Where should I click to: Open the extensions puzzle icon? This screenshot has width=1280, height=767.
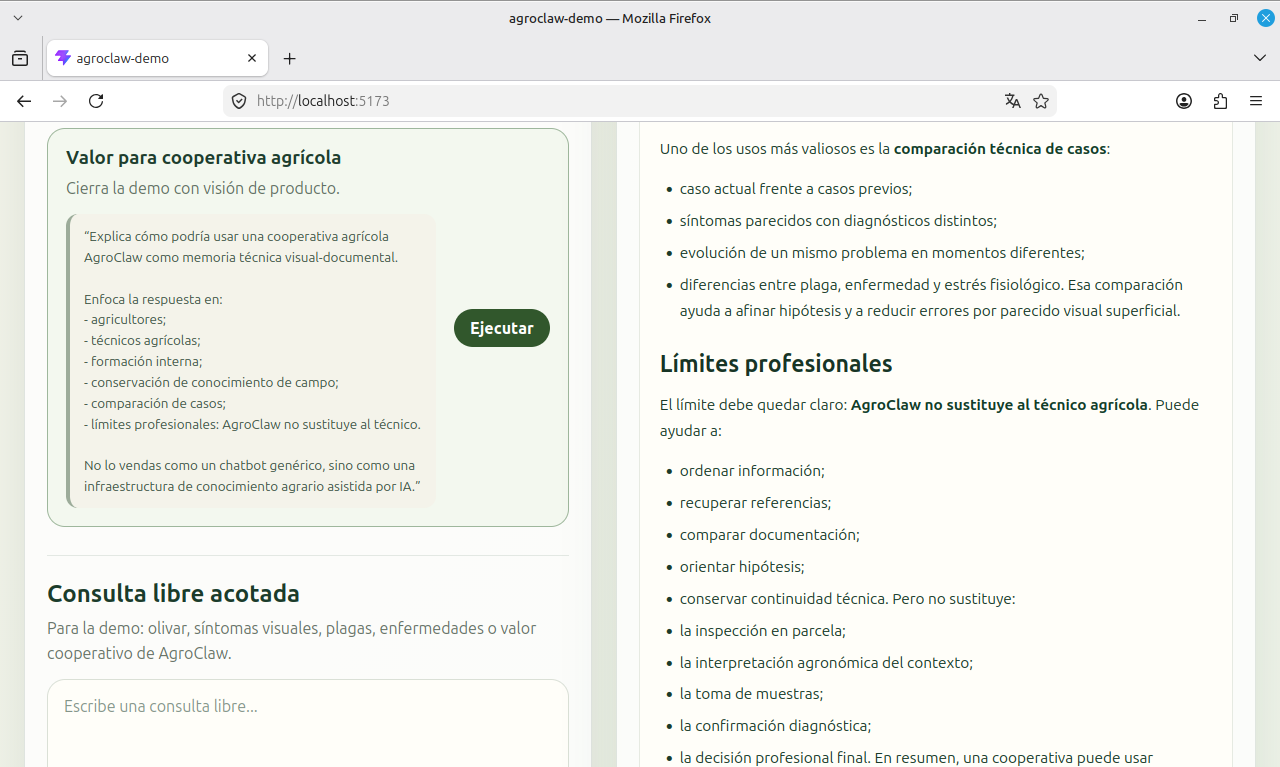[x=1220, y=101]
